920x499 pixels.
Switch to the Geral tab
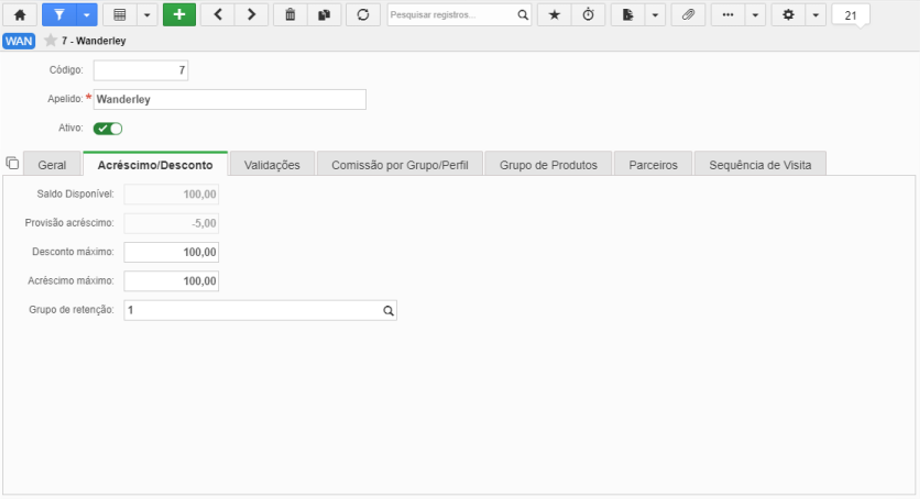[x=52, y=165]
